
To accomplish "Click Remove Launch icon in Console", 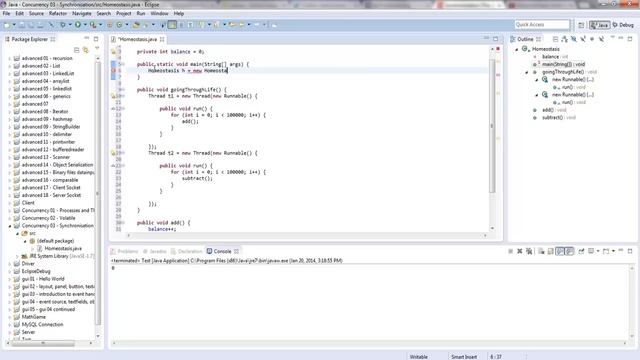I will [x=520, y=251].
